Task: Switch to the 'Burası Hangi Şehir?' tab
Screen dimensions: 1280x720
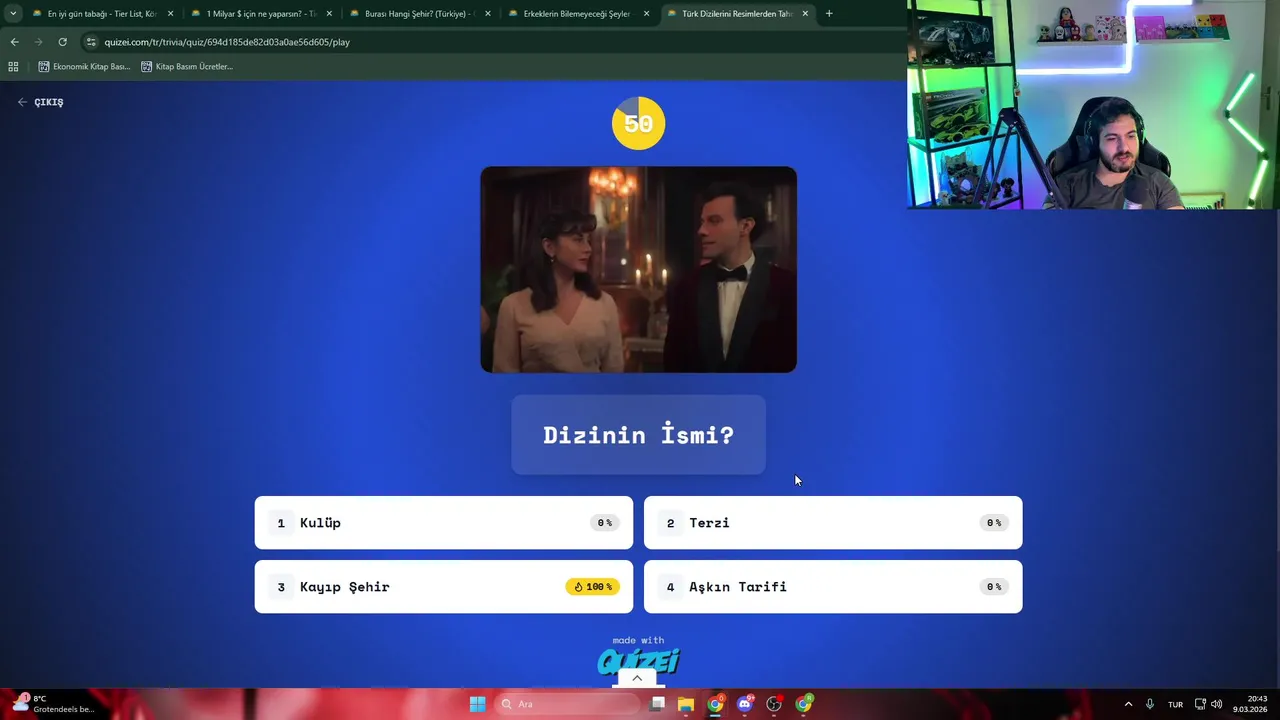Action: click(419, 14)
